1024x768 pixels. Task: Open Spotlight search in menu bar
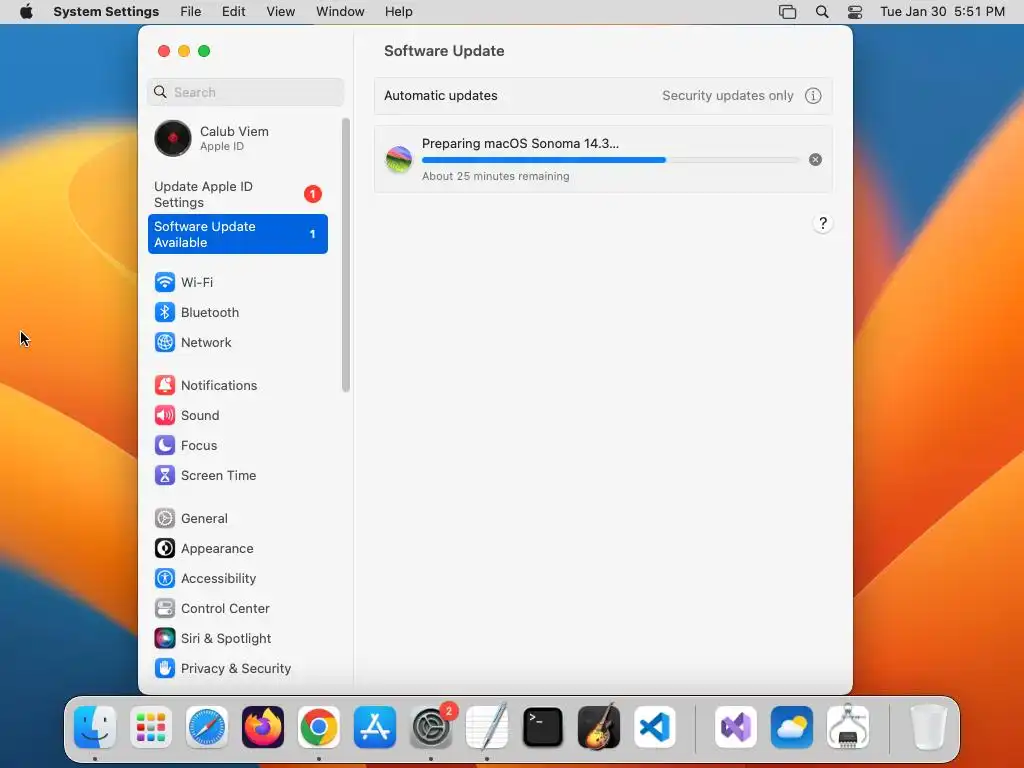point(822,12)
